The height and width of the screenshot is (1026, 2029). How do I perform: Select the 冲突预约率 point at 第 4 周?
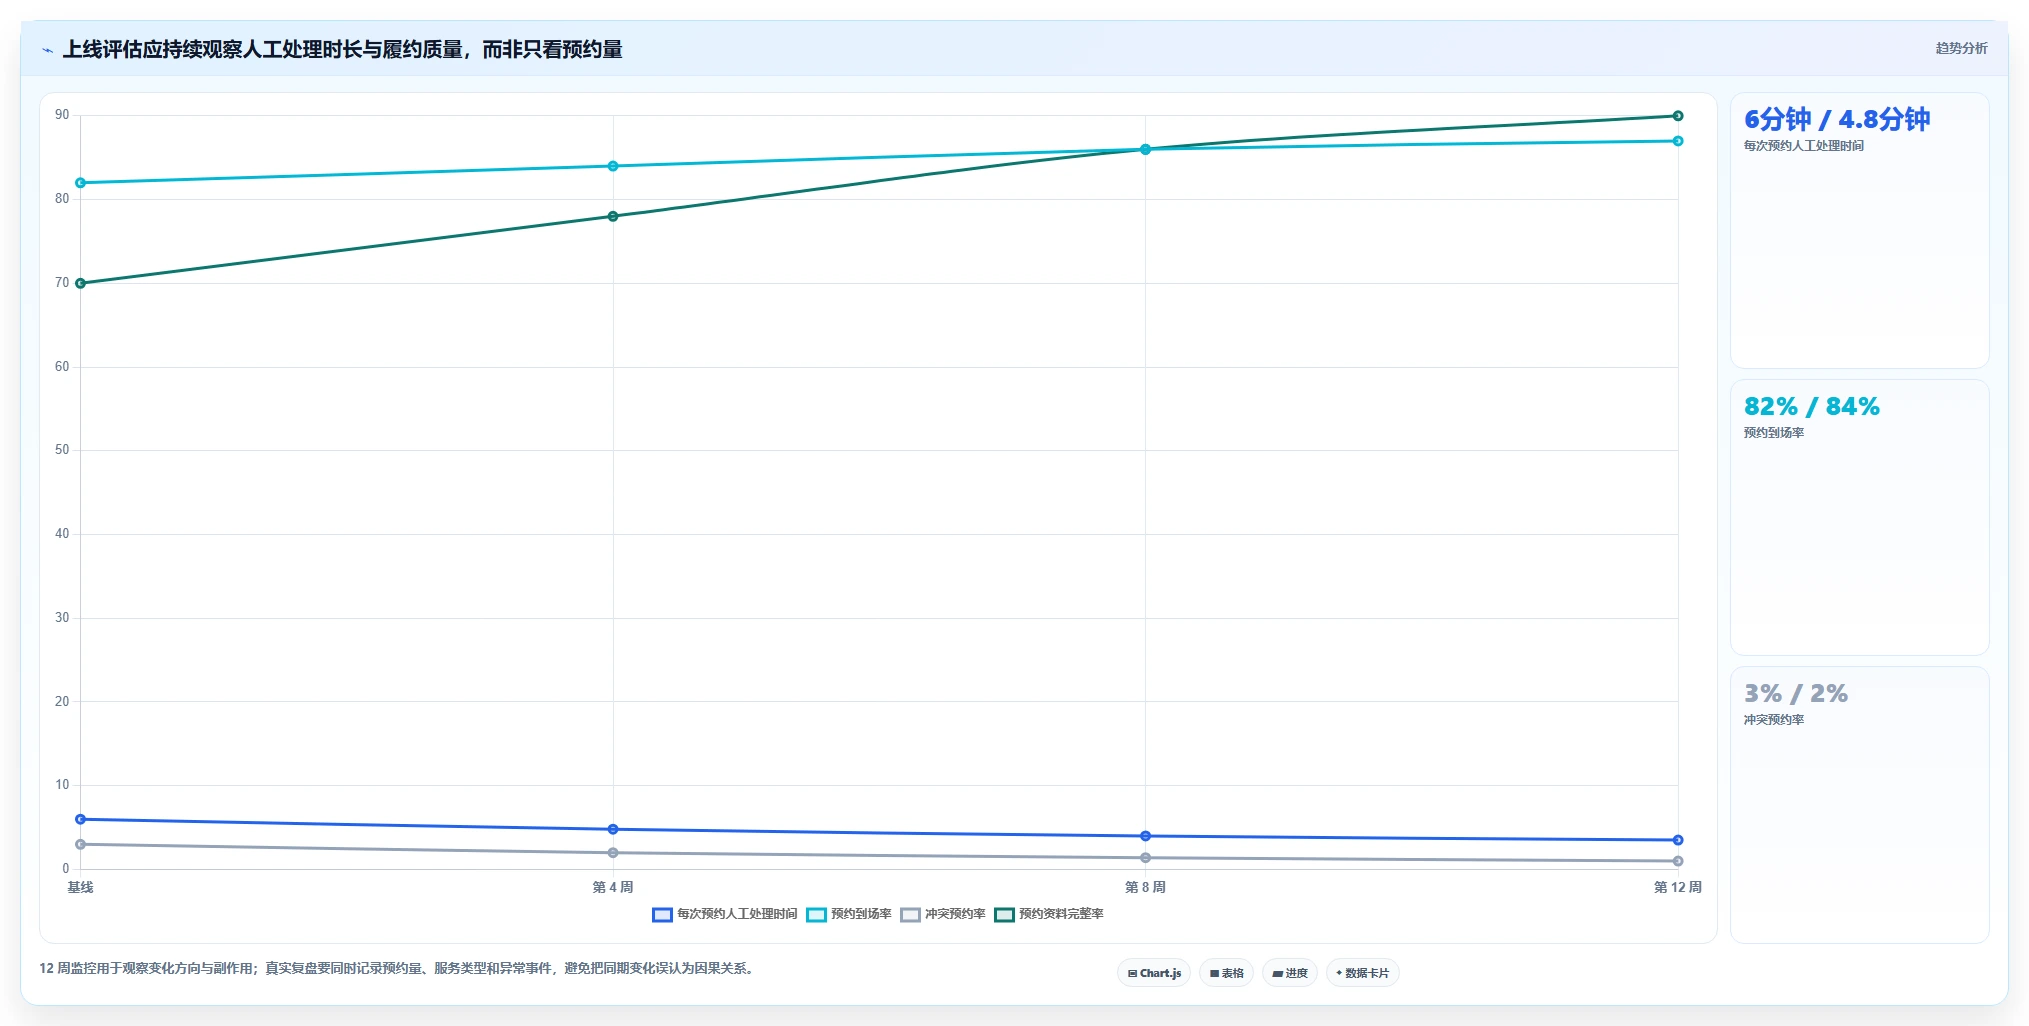[613, 853]
